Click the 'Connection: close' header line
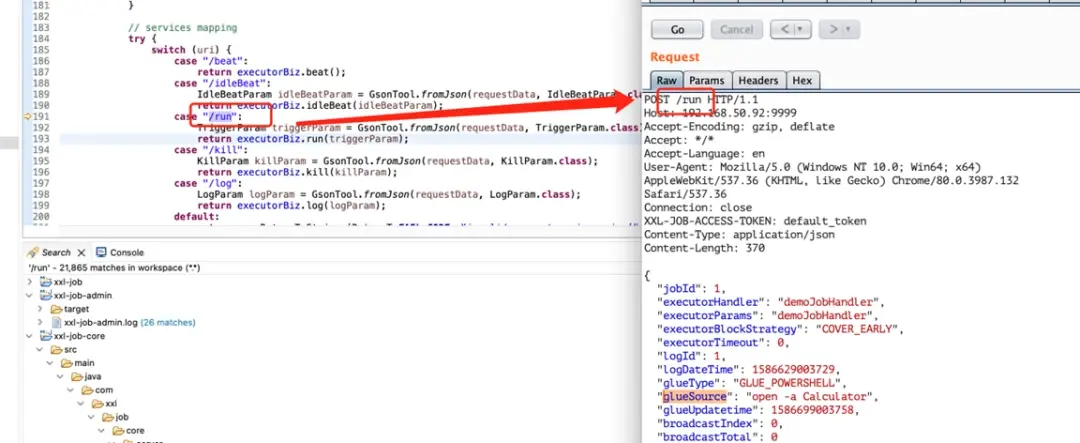 pos(698,207)
